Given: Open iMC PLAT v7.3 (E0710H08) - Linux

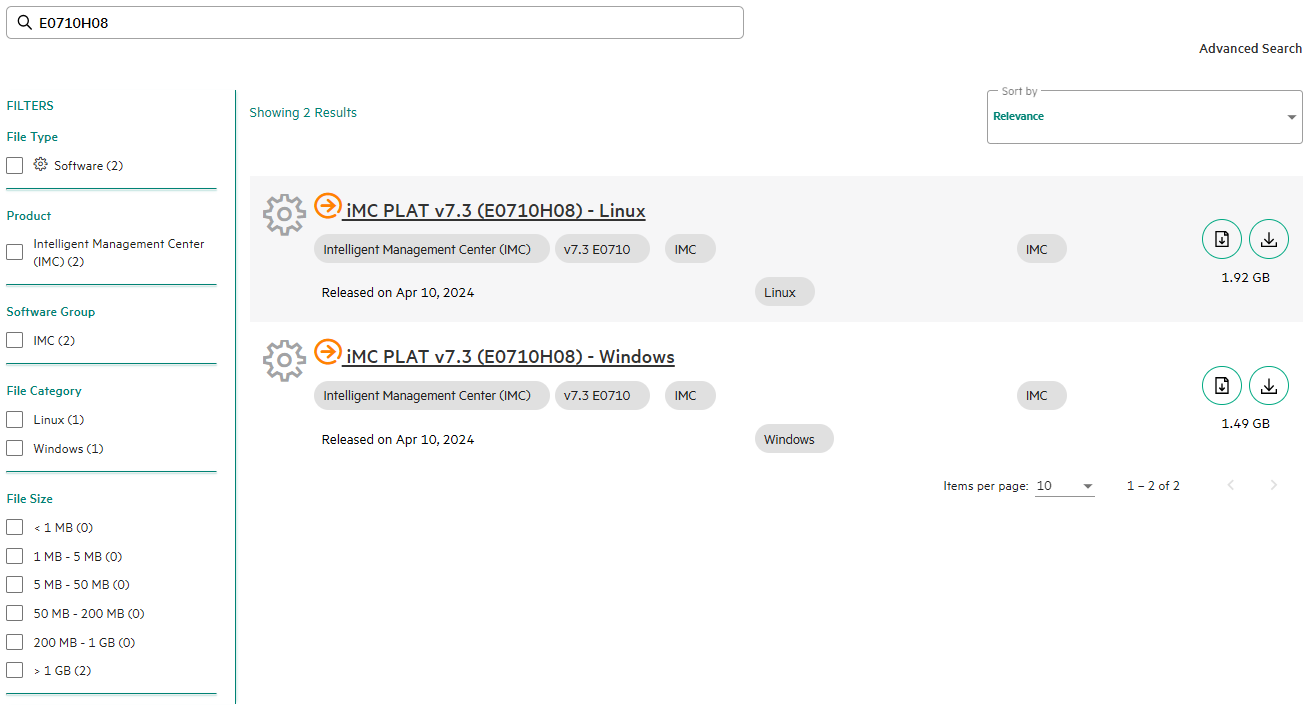Looking at the screenshot, I should [x=494, y=211].
